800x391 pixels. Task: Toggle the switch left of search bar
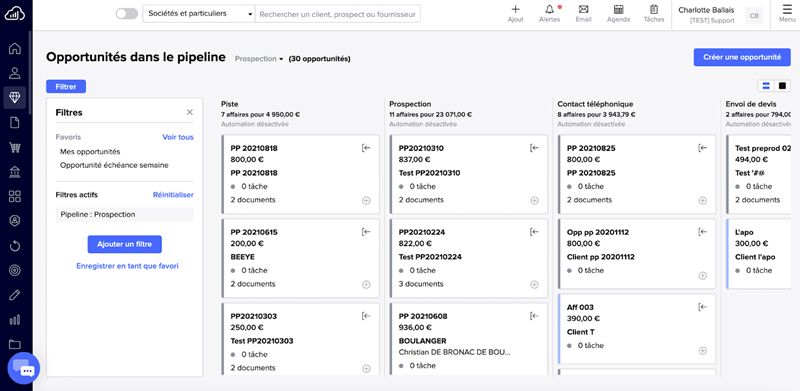coord(127,14)
